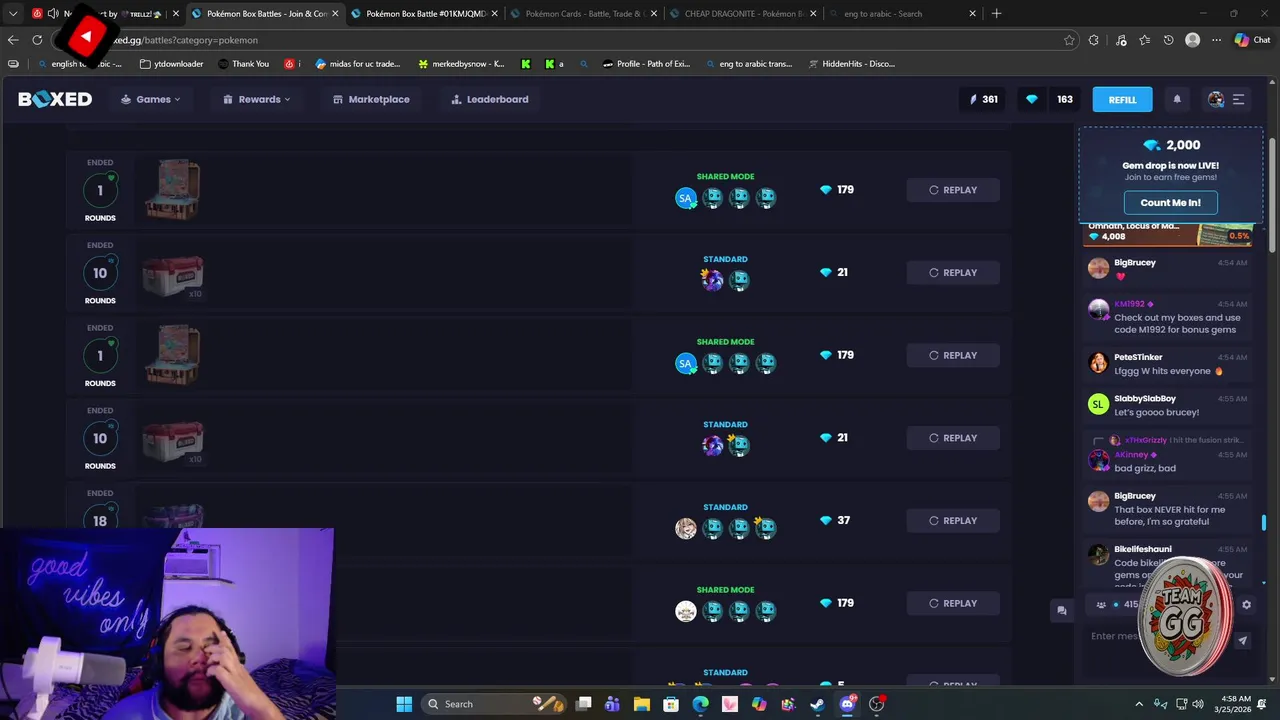The height and width of the screenshot is (720, 1280).
Task: Open the Leaderboard page
Action: tap(490, 99)
